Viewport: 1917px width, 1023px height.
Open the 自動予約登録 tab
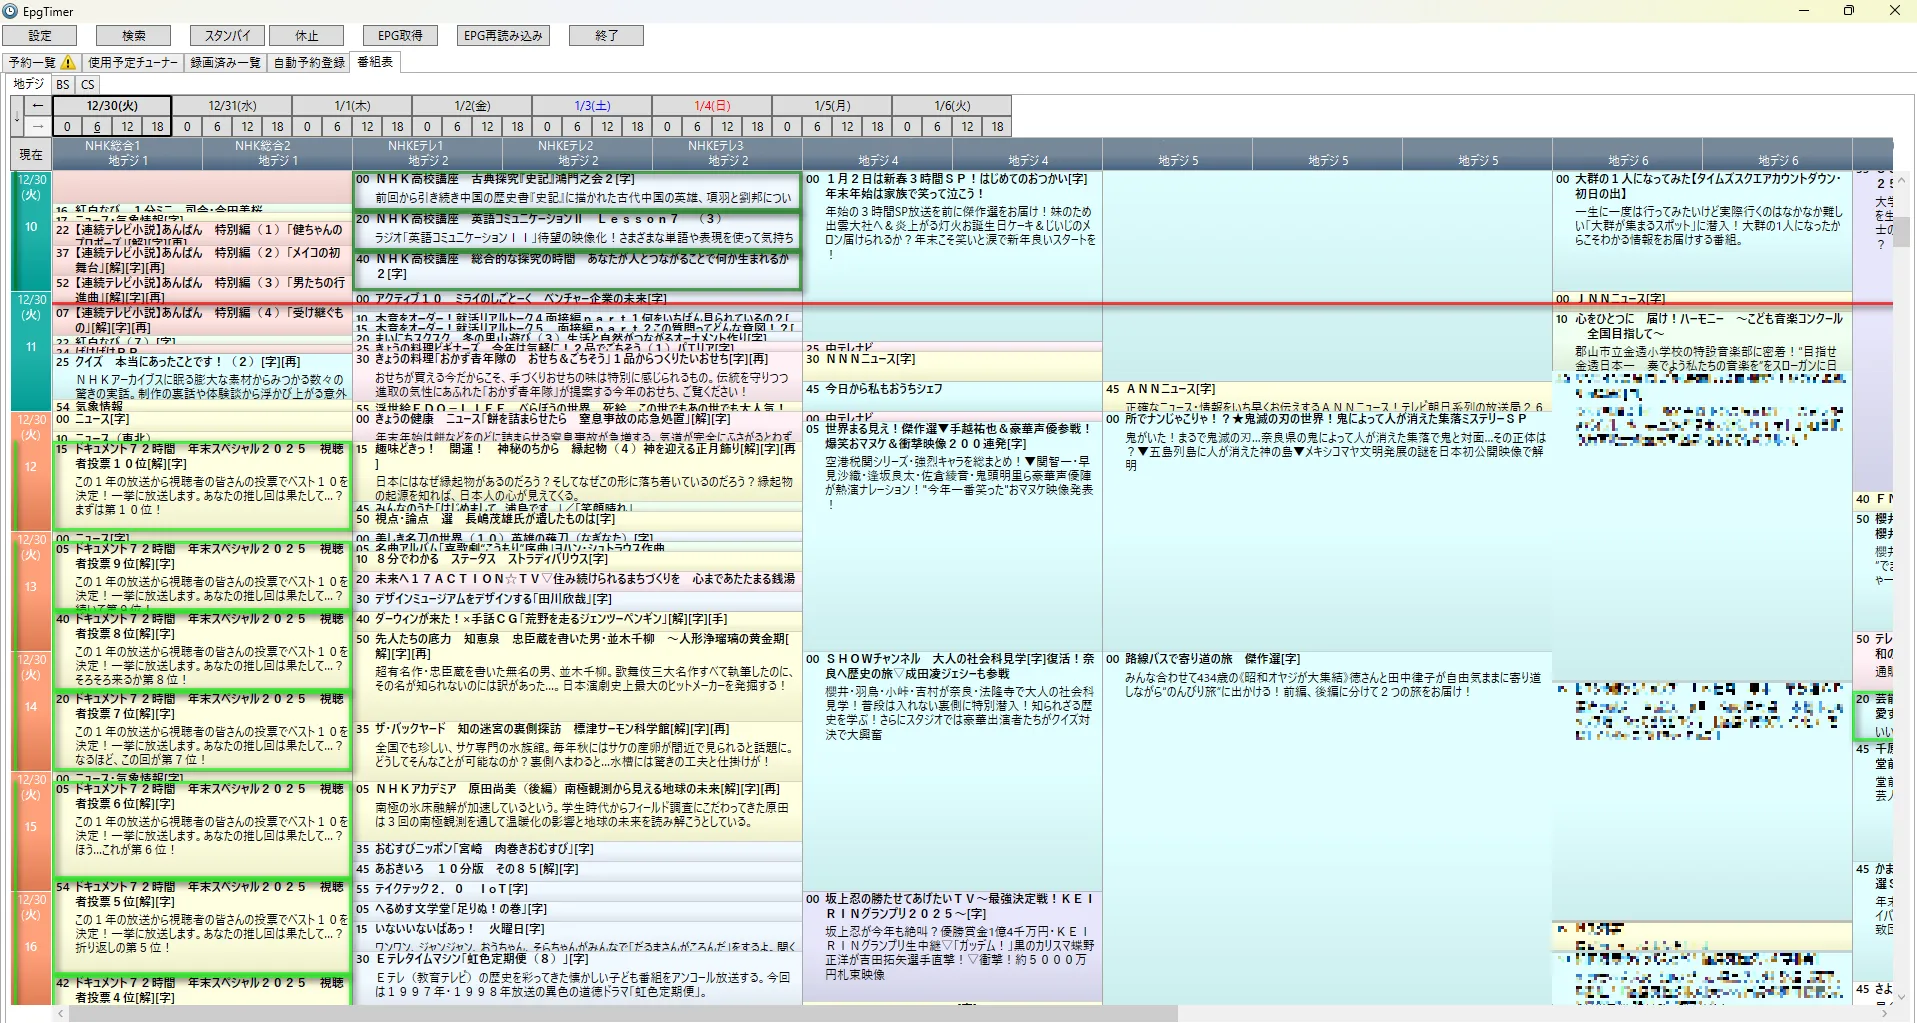[x=309, y=62]
